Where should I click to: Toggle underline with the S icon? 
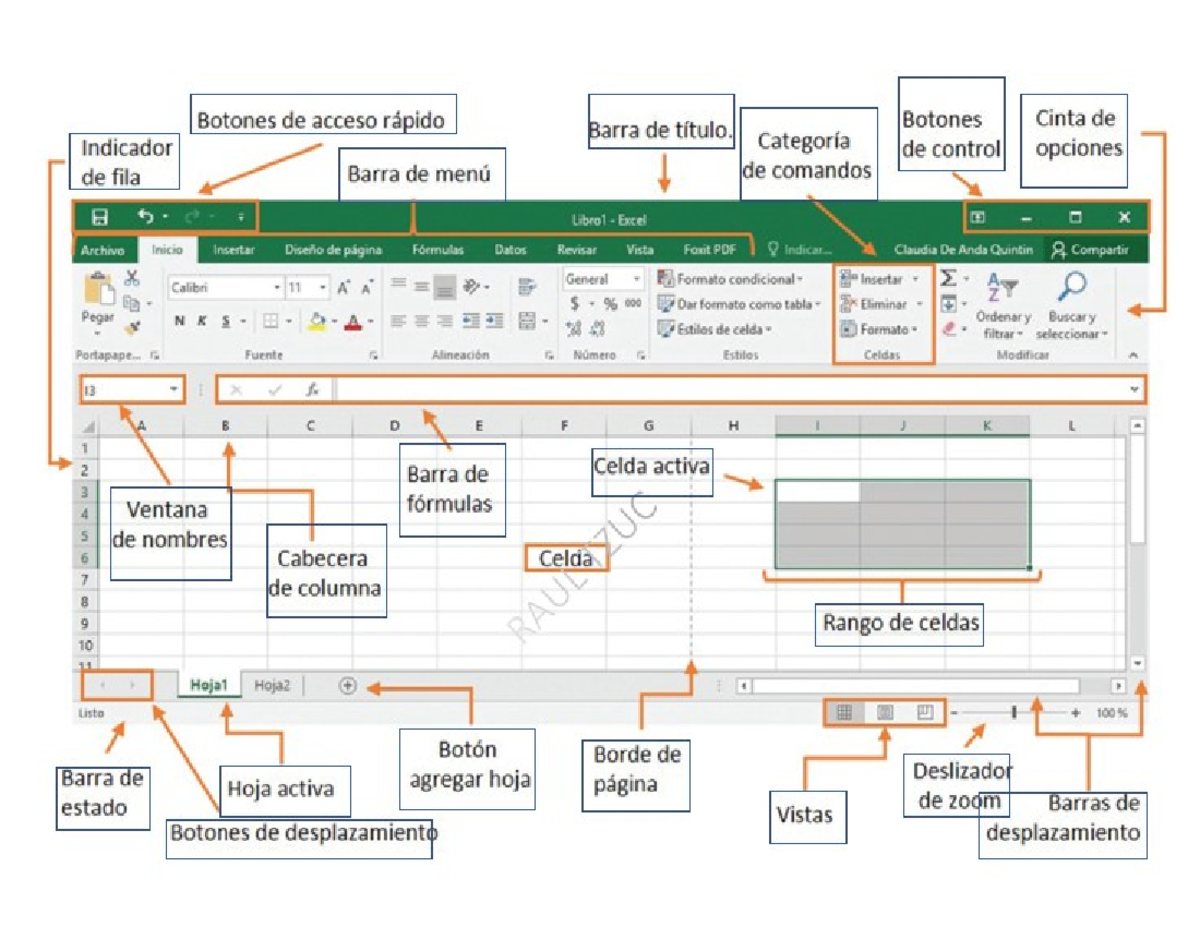225,321
